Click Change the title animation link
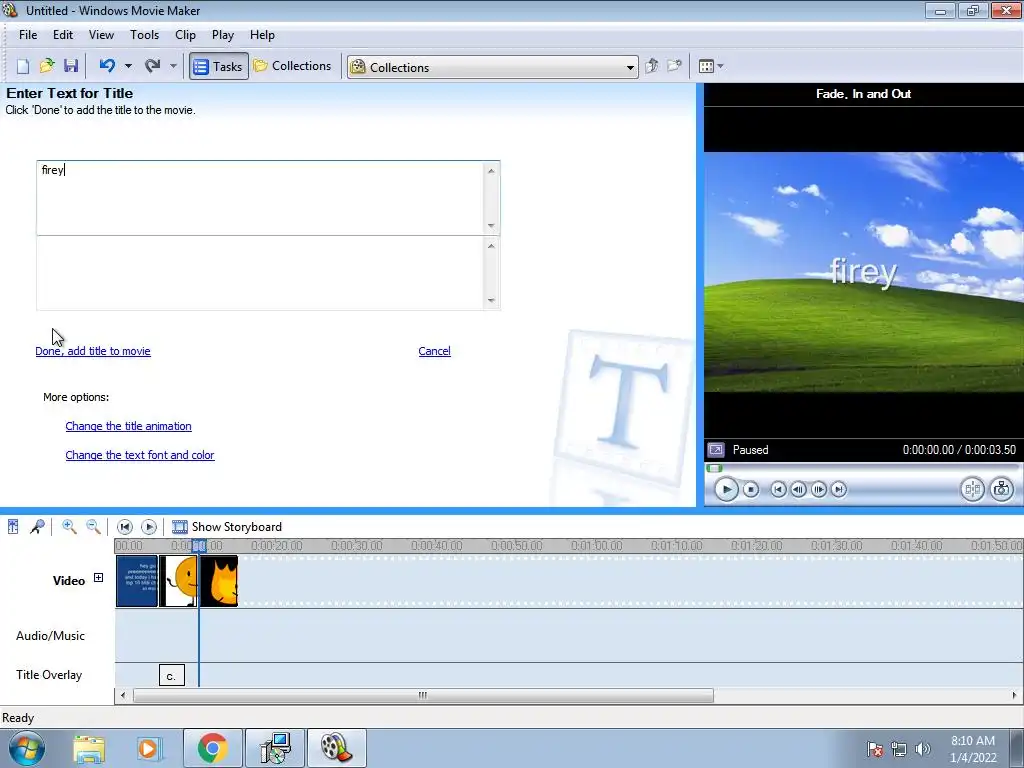 click(x=129, y=426)
